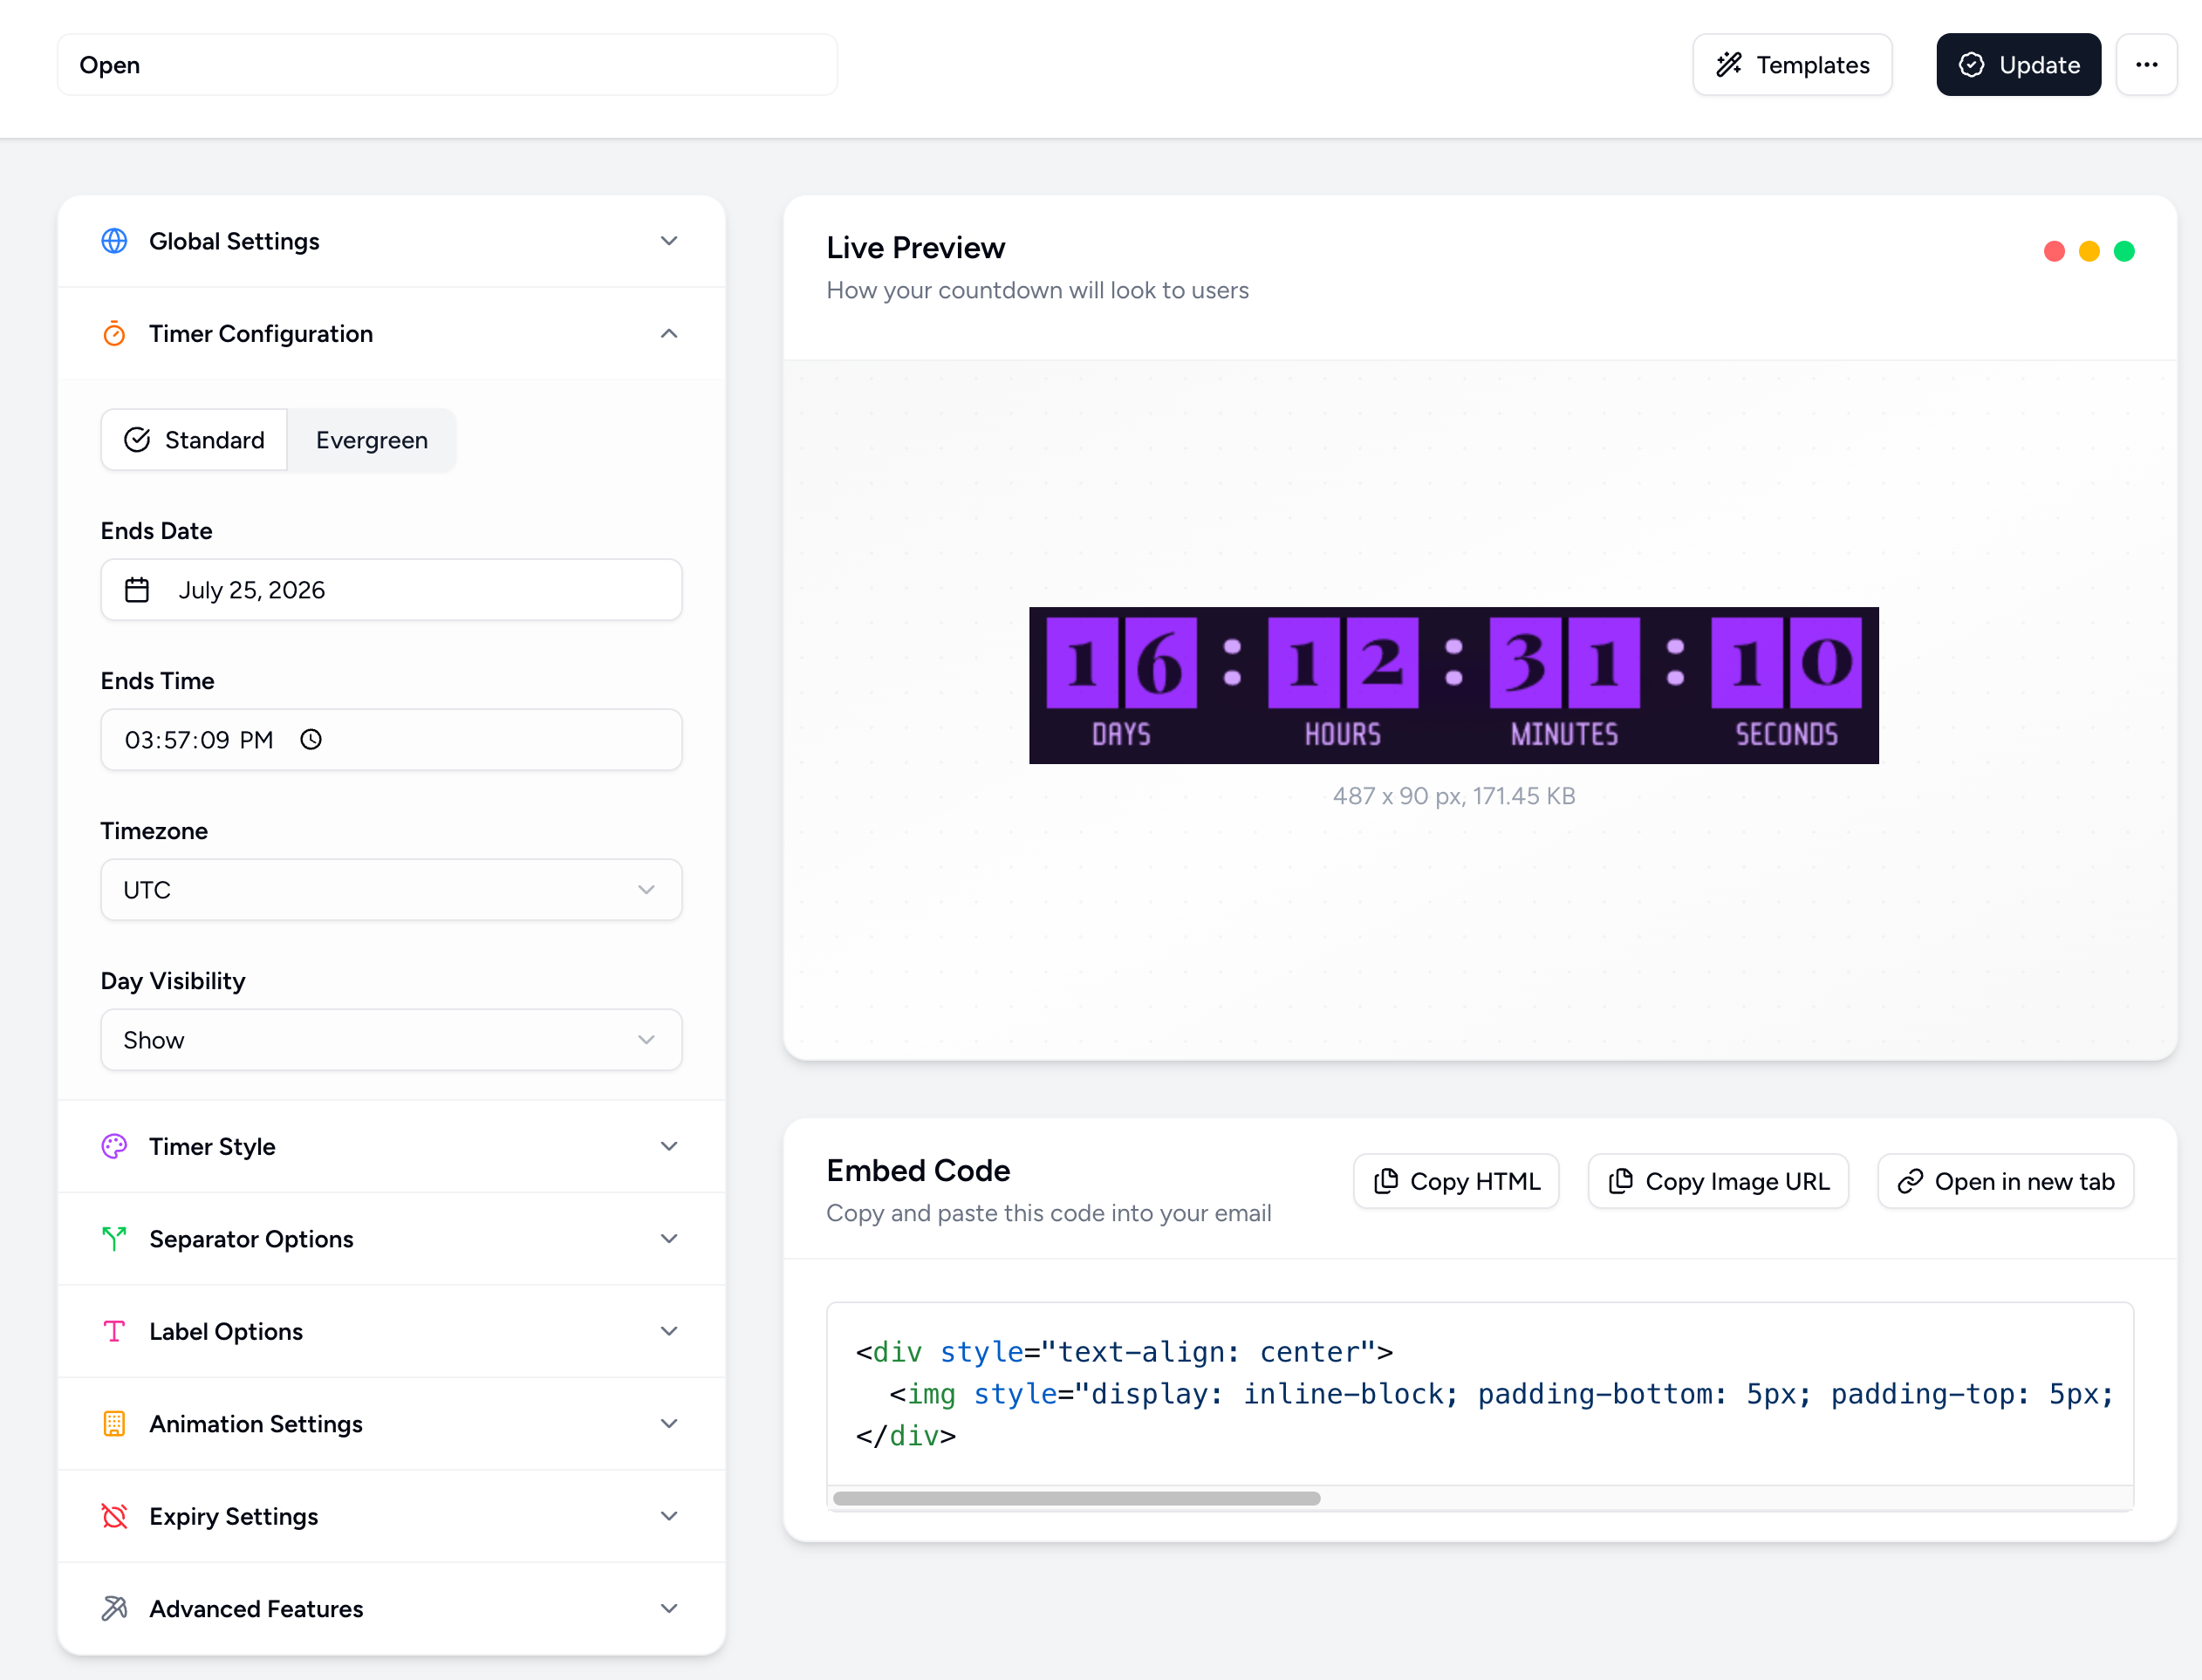
Task: Open the Templates gallery
Action: [1792, 65]
